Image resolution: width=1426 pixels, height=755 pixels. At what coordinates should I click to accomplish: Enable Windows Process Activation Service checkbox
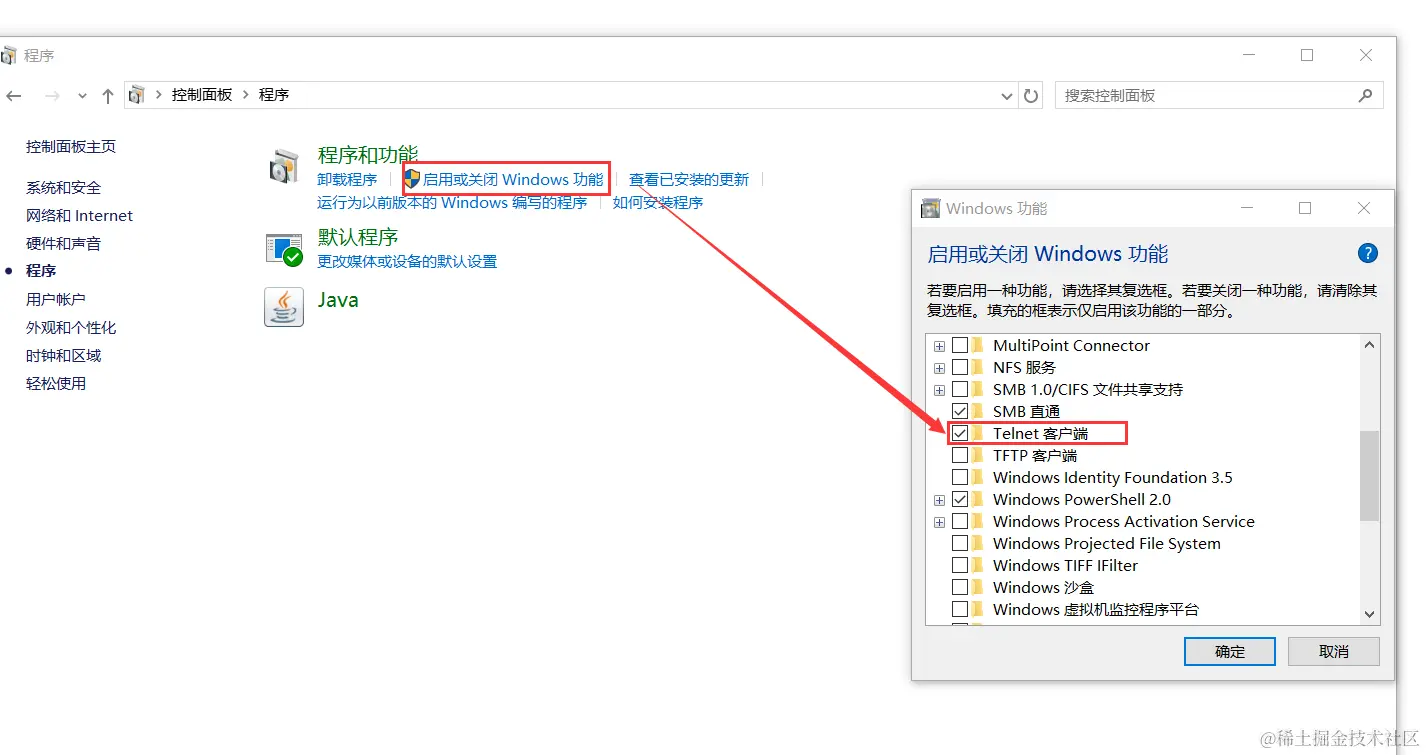960,521
